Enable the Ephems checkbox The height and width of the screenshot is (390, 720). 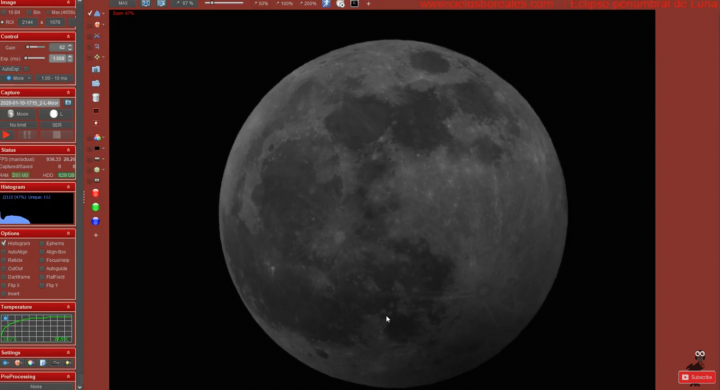[42, 243]
